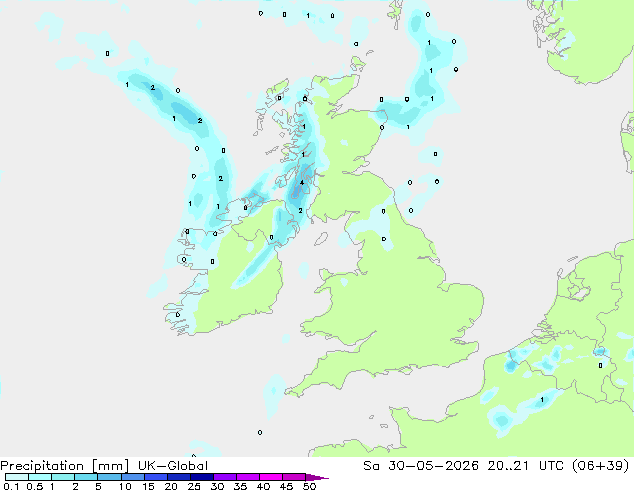
Task: Click the "Precipitation [mm]" title text
Action: tap(64, 466)
